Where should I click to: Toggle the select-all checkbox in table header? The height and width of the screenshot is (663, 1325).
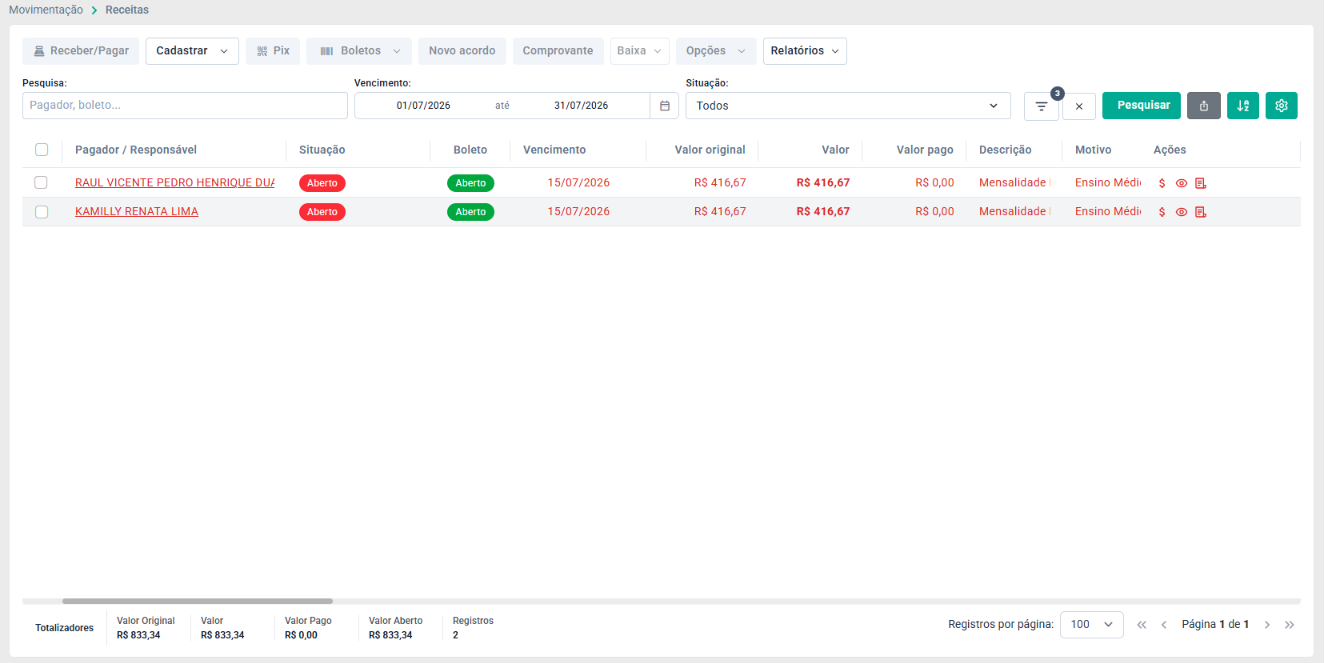[41, 150]
